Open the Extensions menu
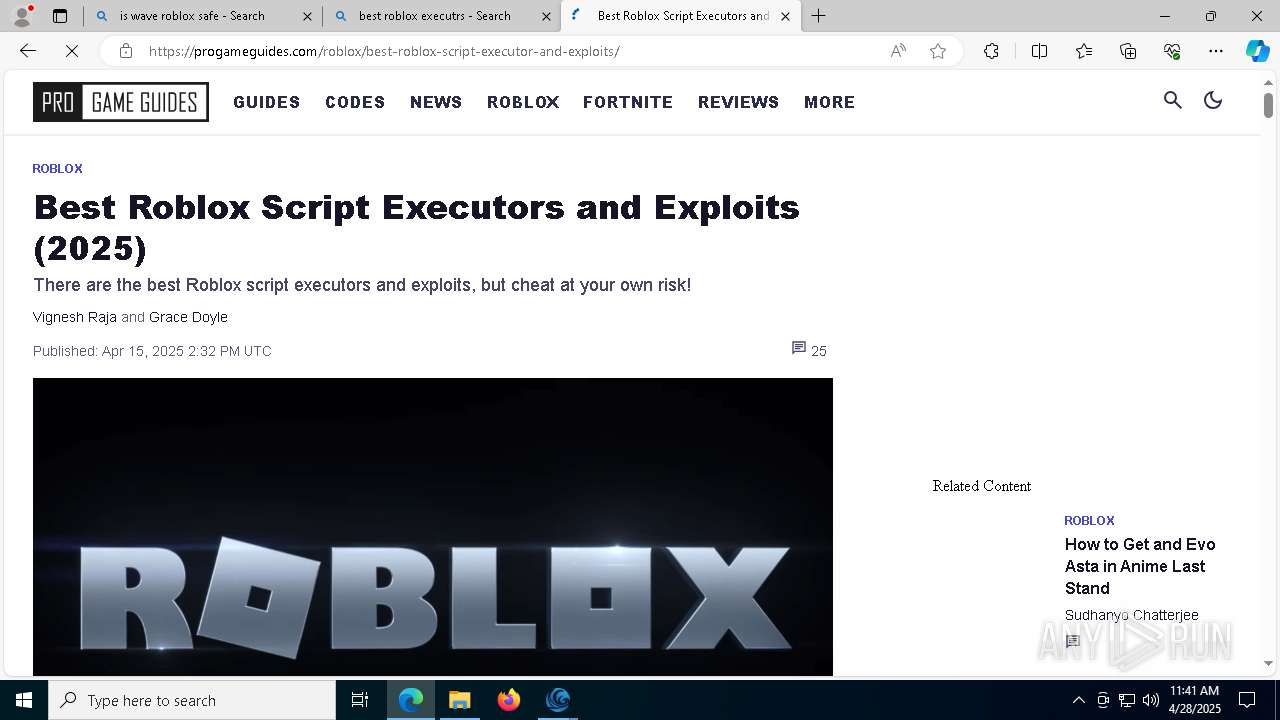The image size is (1280, 720). [x=991, y=51]
